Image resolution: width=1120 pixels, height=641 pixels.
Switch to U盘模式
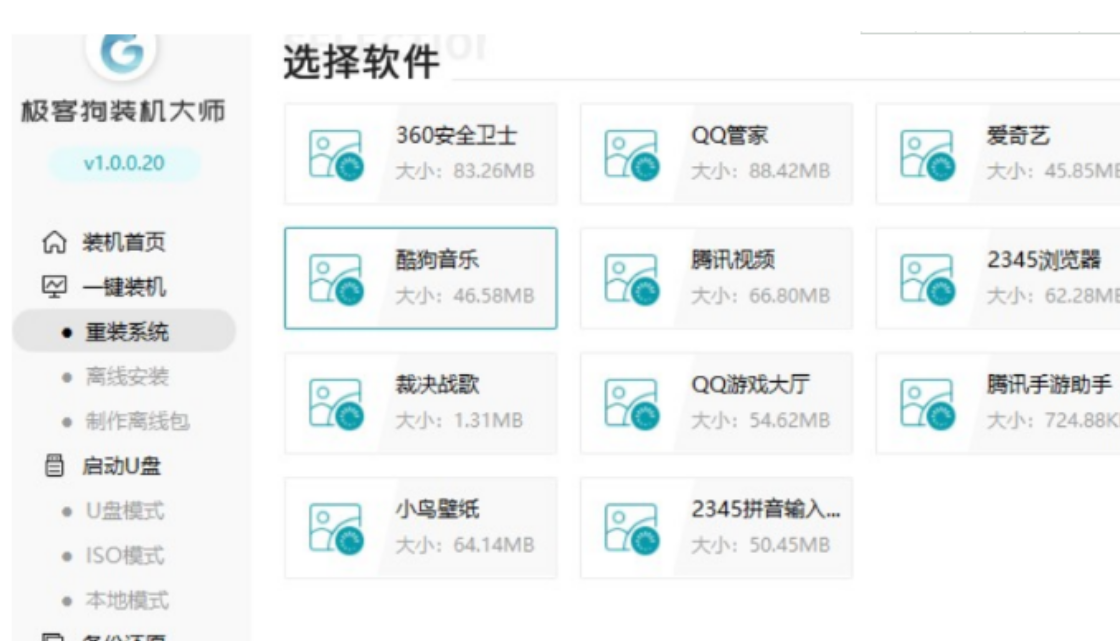124,511
